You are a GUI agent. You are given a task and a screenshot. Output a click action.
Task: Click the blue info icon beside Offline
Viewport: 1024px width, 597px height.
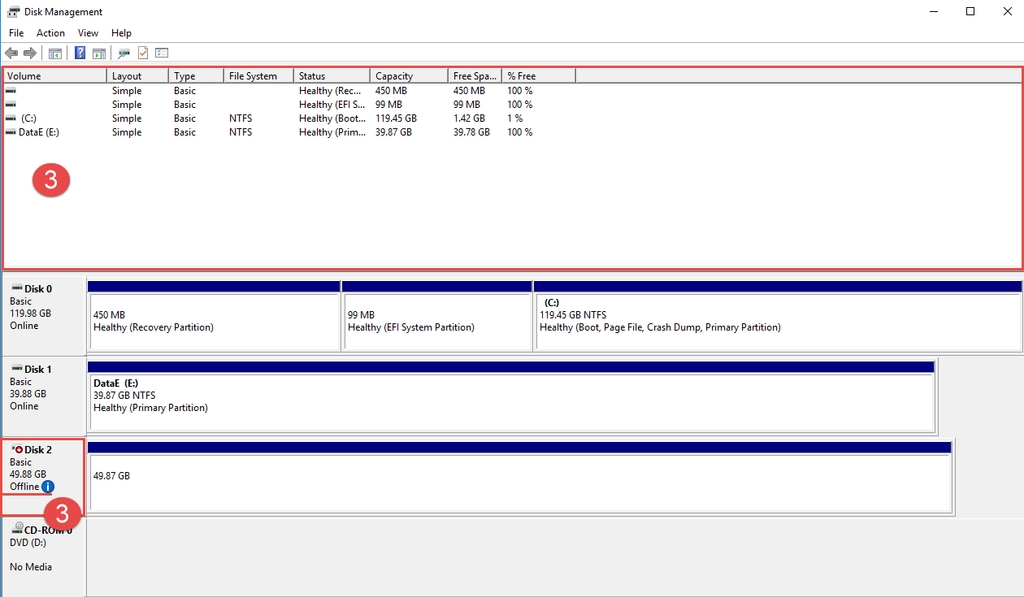tap(48, 487)
